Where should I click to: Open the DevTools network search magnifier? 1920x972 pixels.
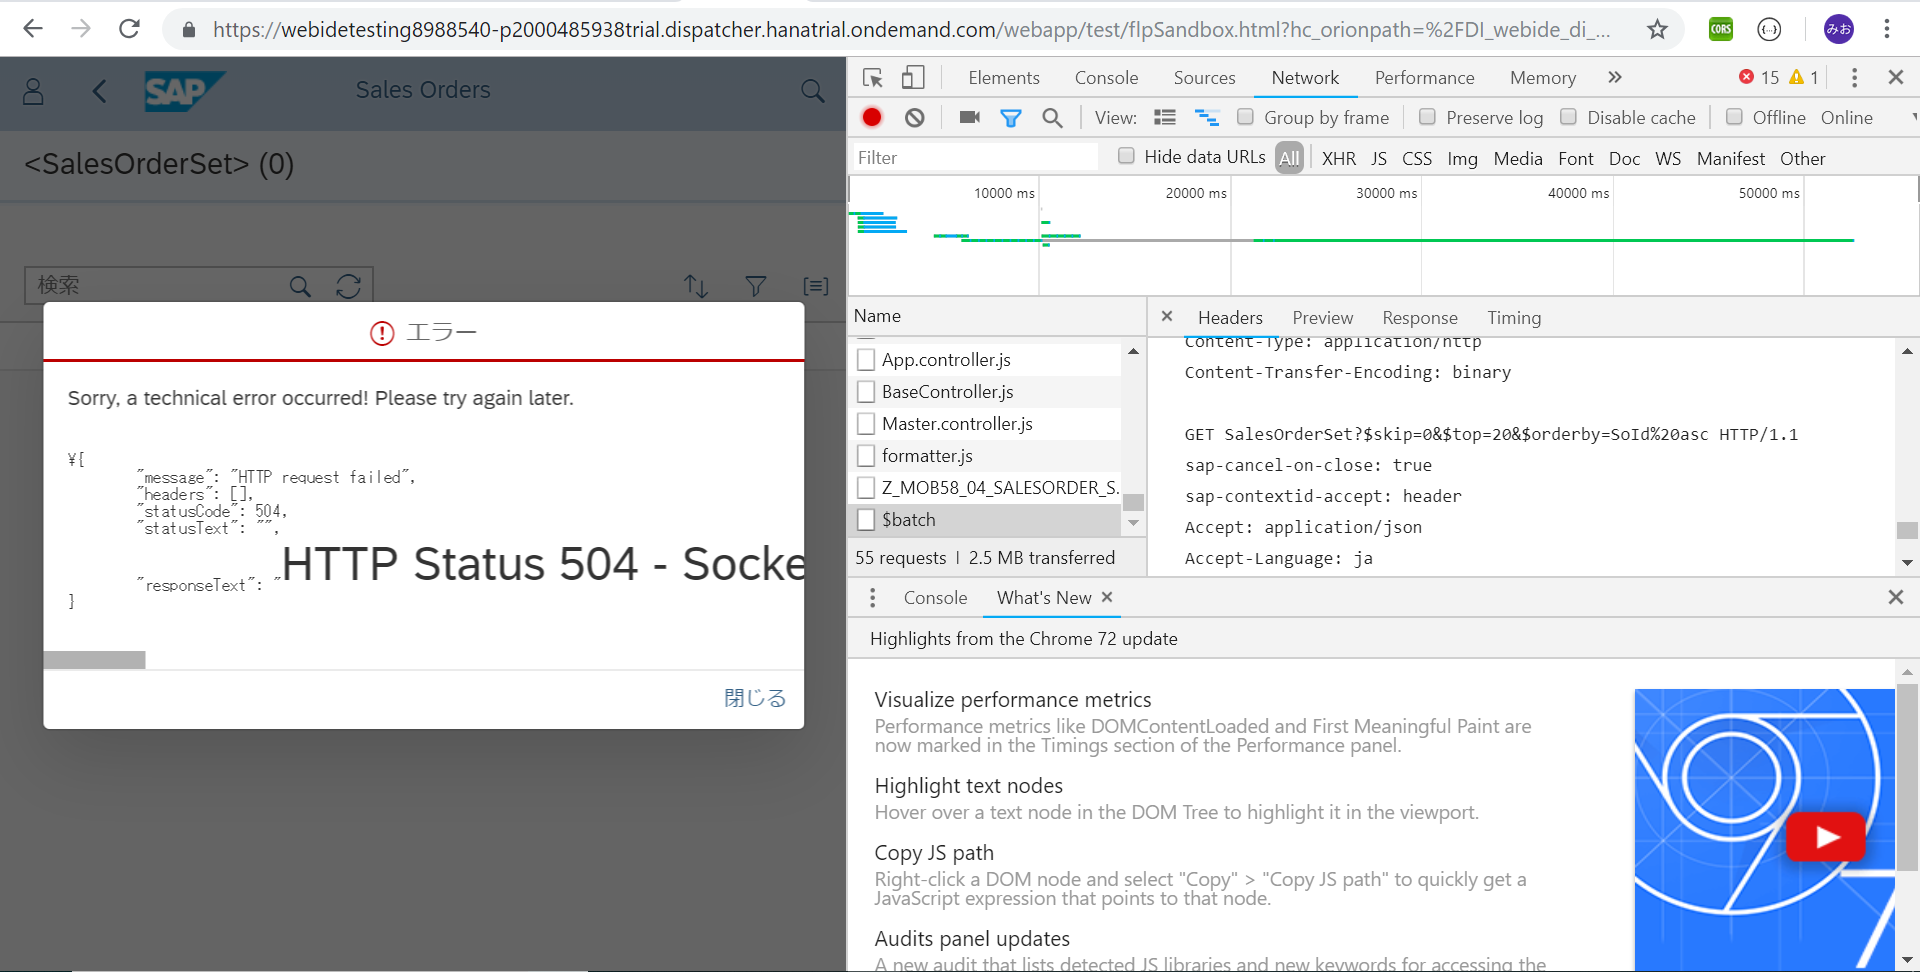[x=1052, y=118]
